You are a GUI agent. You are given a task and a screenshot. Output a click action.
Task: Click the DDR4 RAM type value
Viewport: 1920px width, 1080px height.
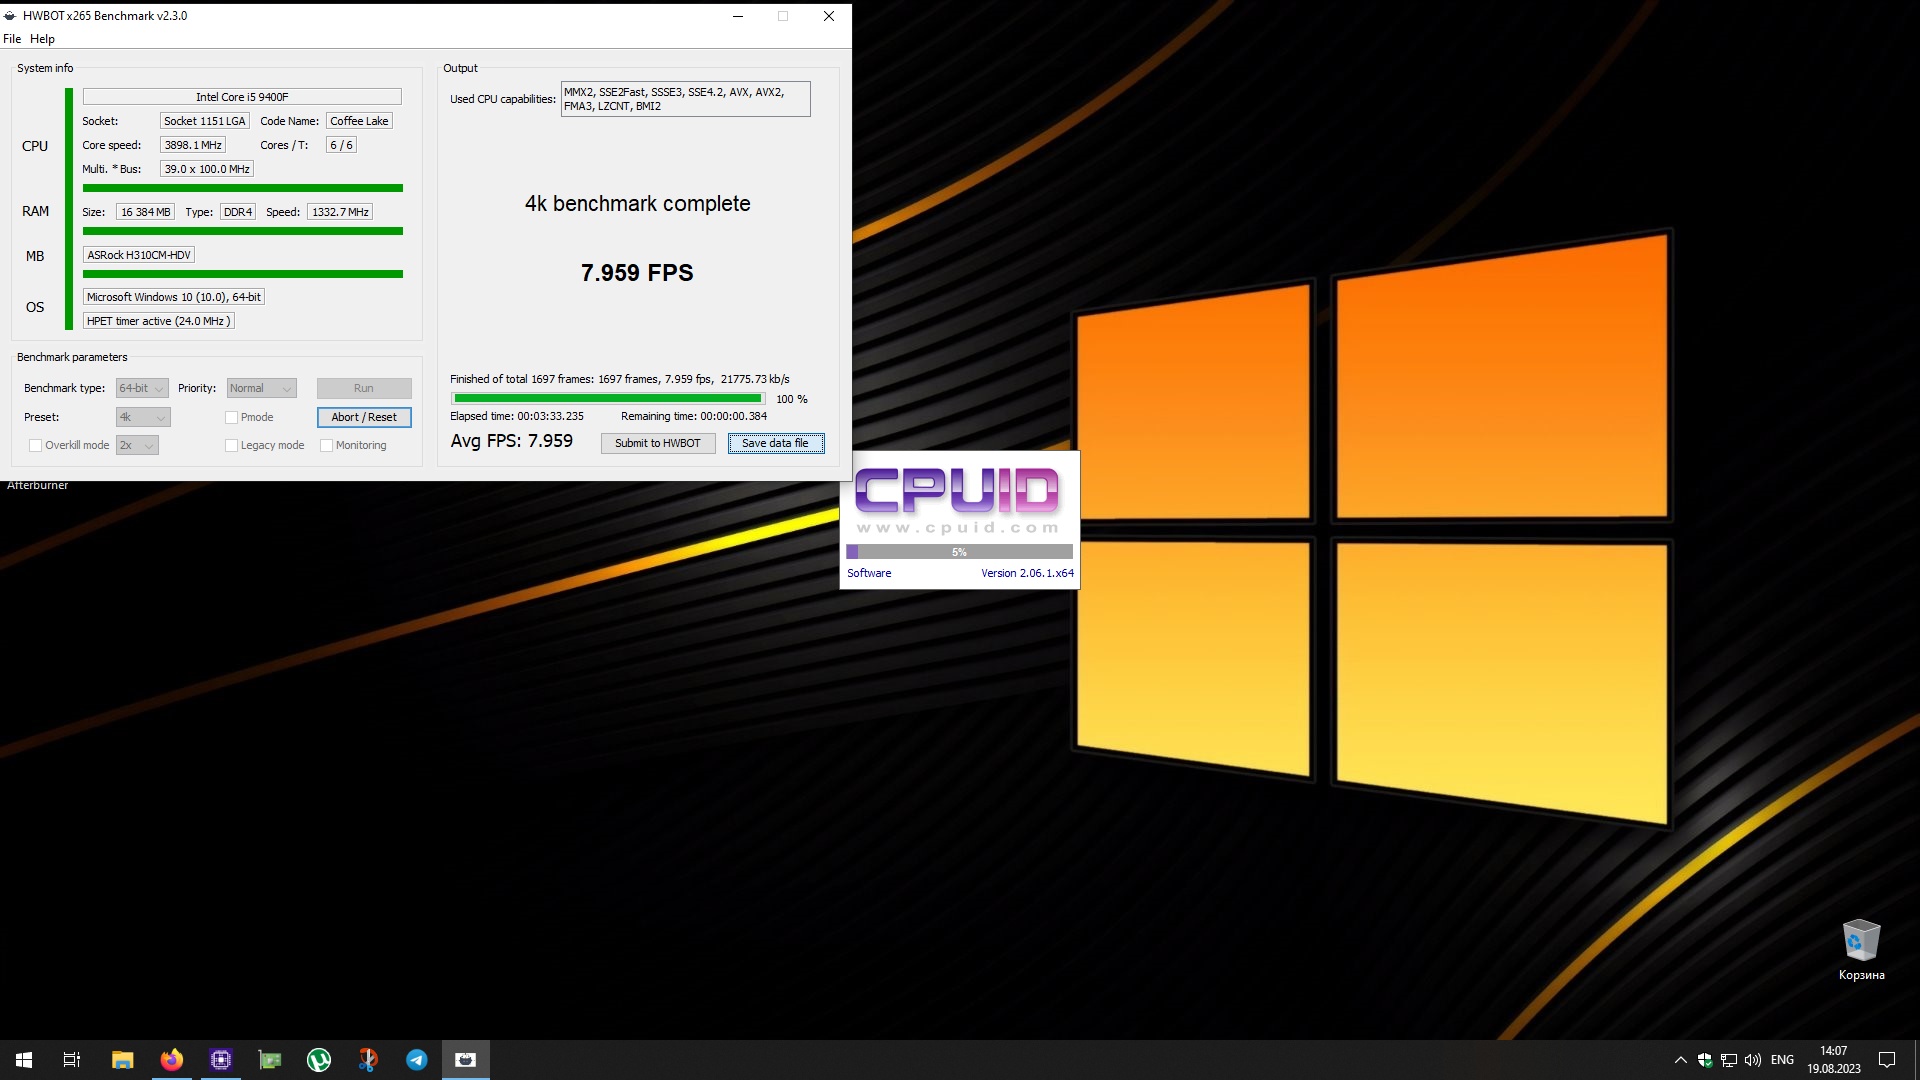[x=238, y=212]
